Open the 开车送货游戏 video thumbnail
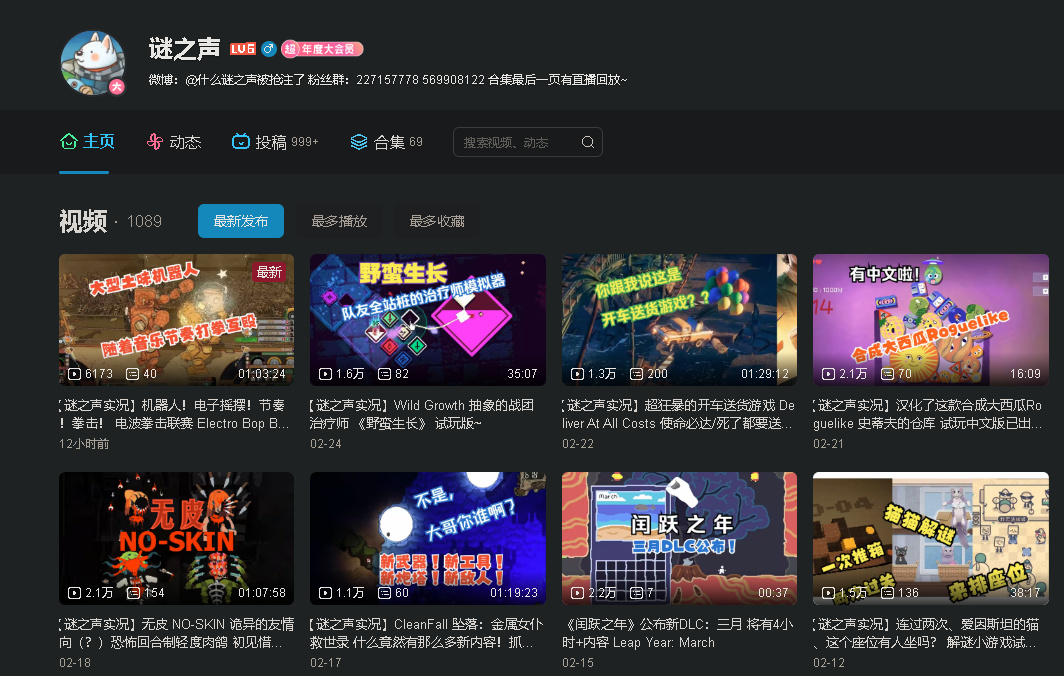Image resolution: width=1064 pixels, height=676 pixels. click(x=679, y=320)
